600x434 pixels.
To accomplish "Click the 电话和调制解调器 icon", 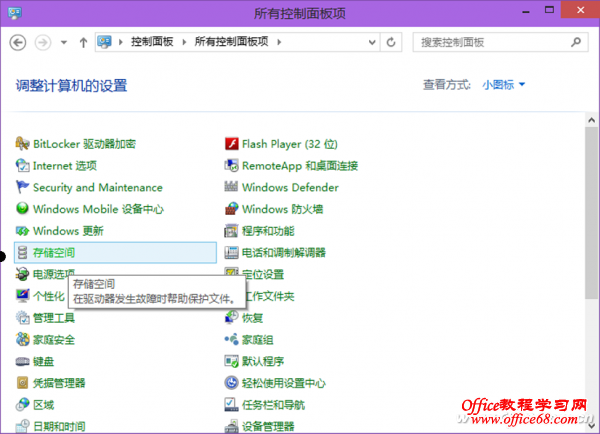I will point(232,253).
